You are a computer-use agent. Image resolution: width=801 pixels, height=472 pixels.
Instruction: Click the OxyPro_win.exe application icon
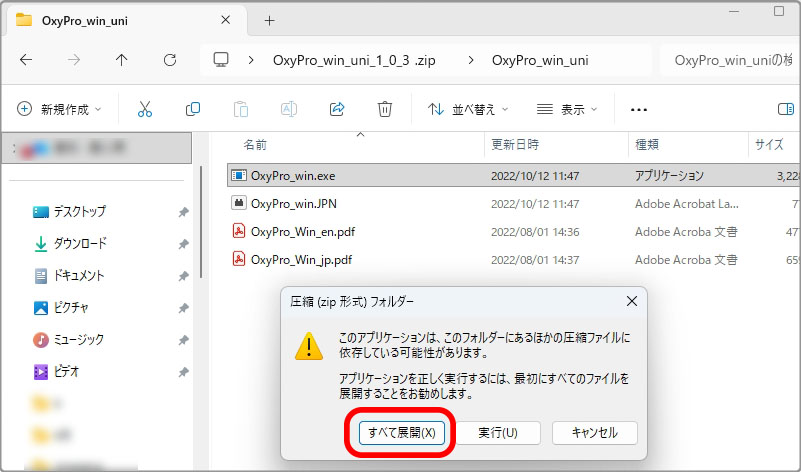coord(239,175)
